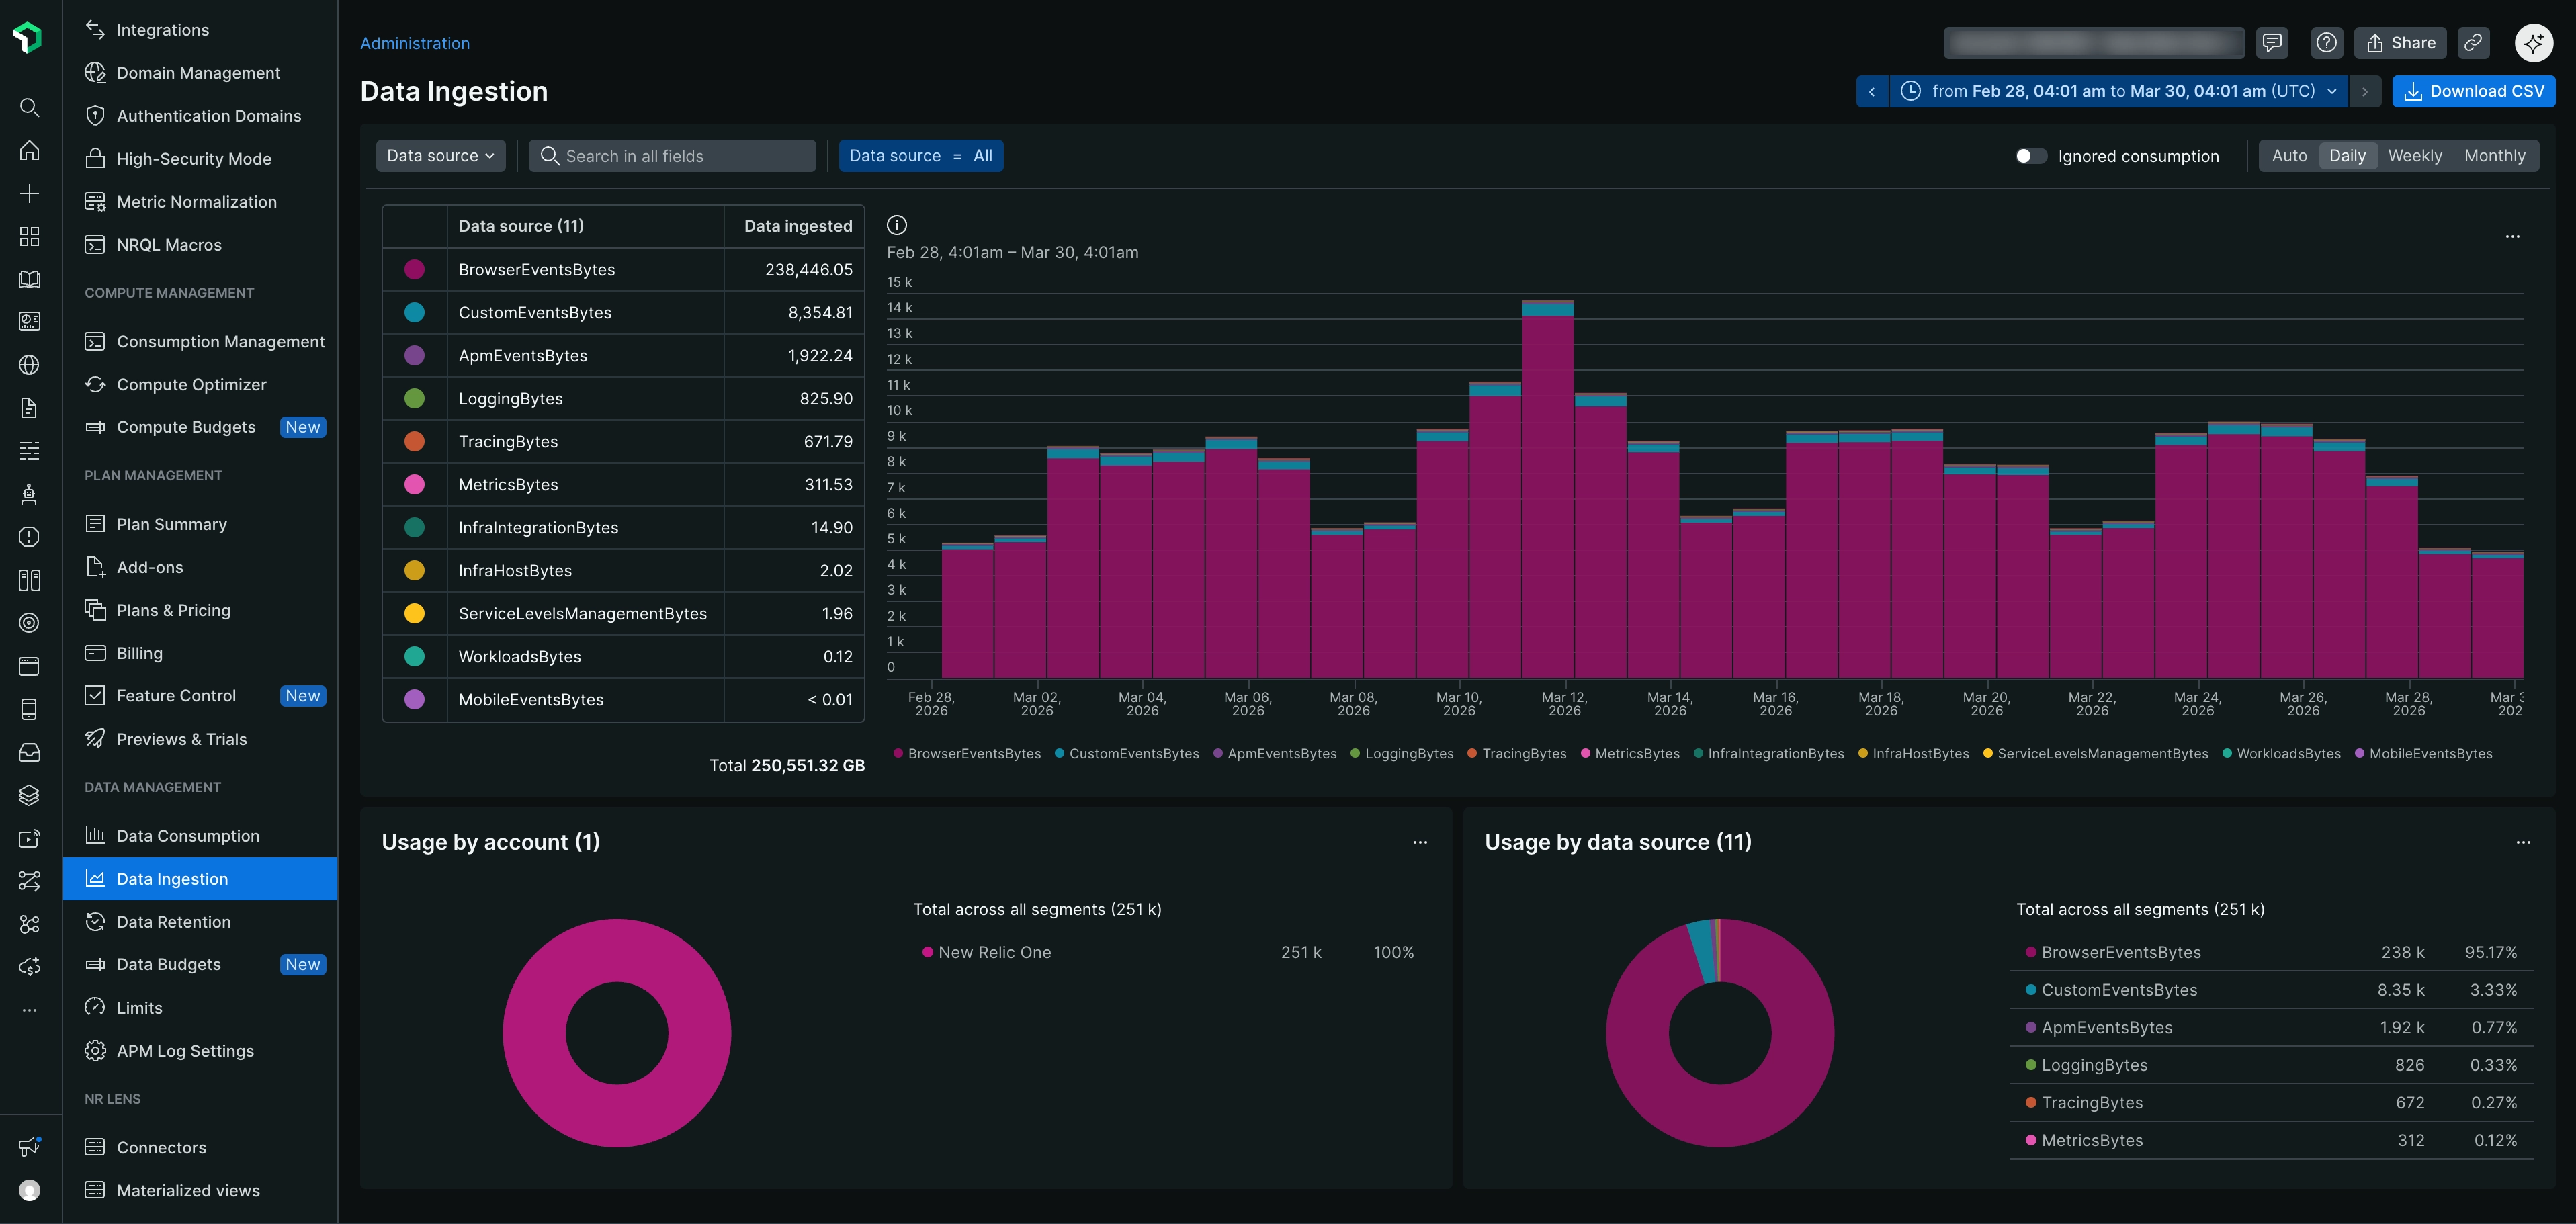Viewport: 2576px width, 1224px height.
Task: Click the copy permalink chain icon
Action: tap(2472, 43)
